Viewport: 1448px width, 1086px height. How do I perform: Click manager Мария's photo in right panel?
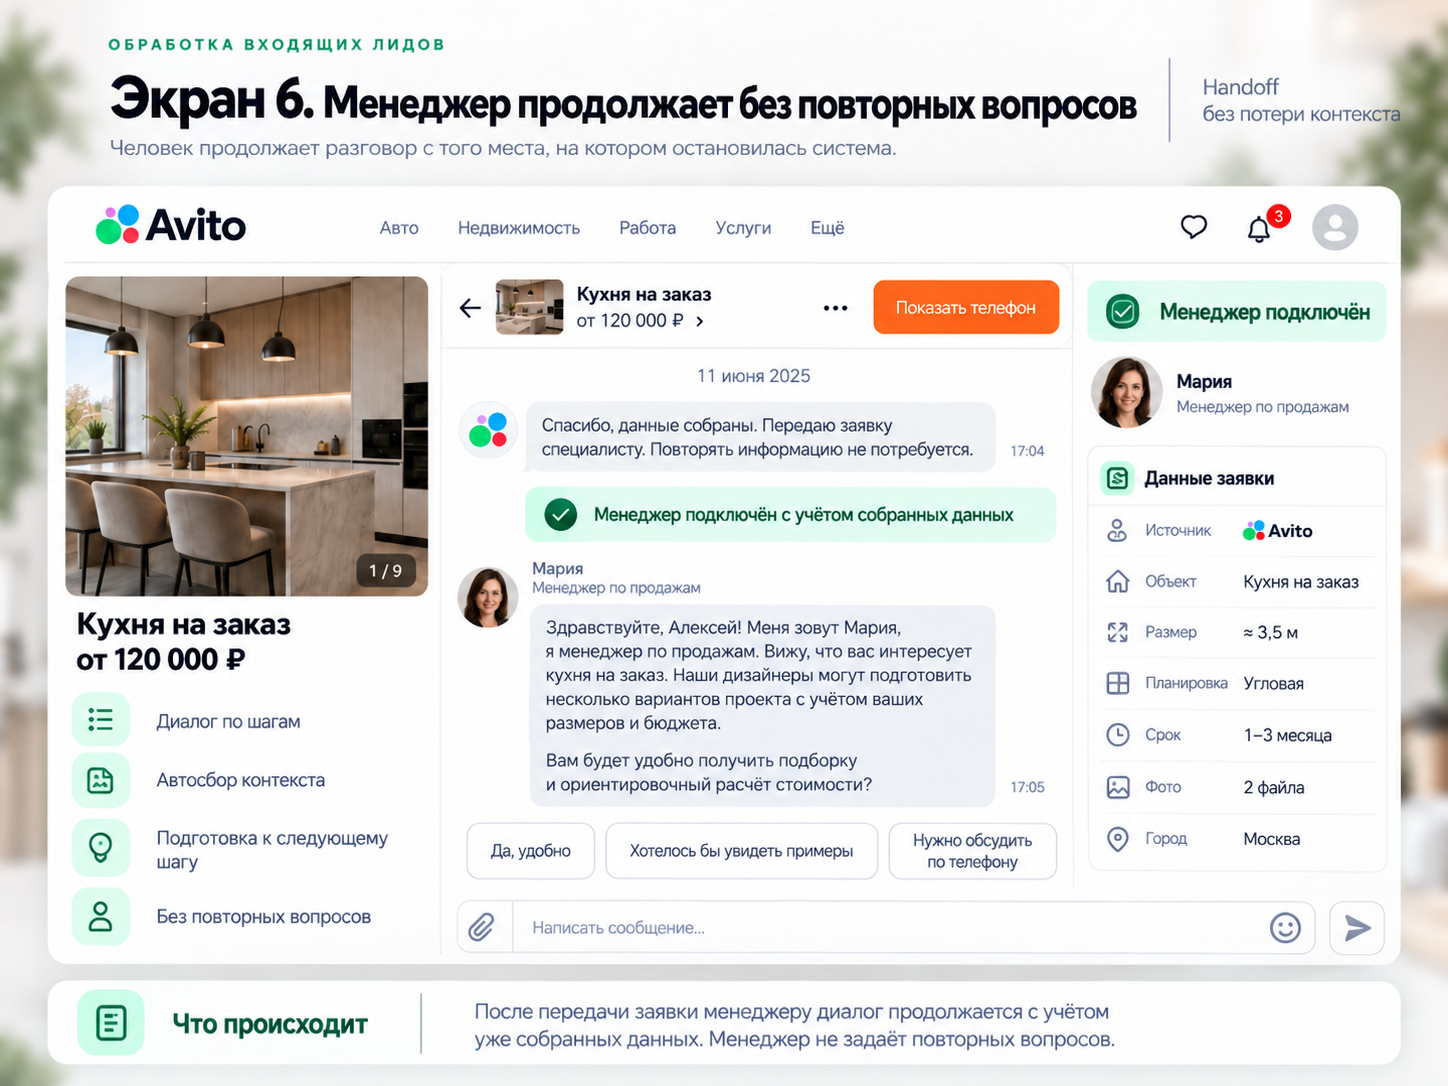pos(1126,393)
